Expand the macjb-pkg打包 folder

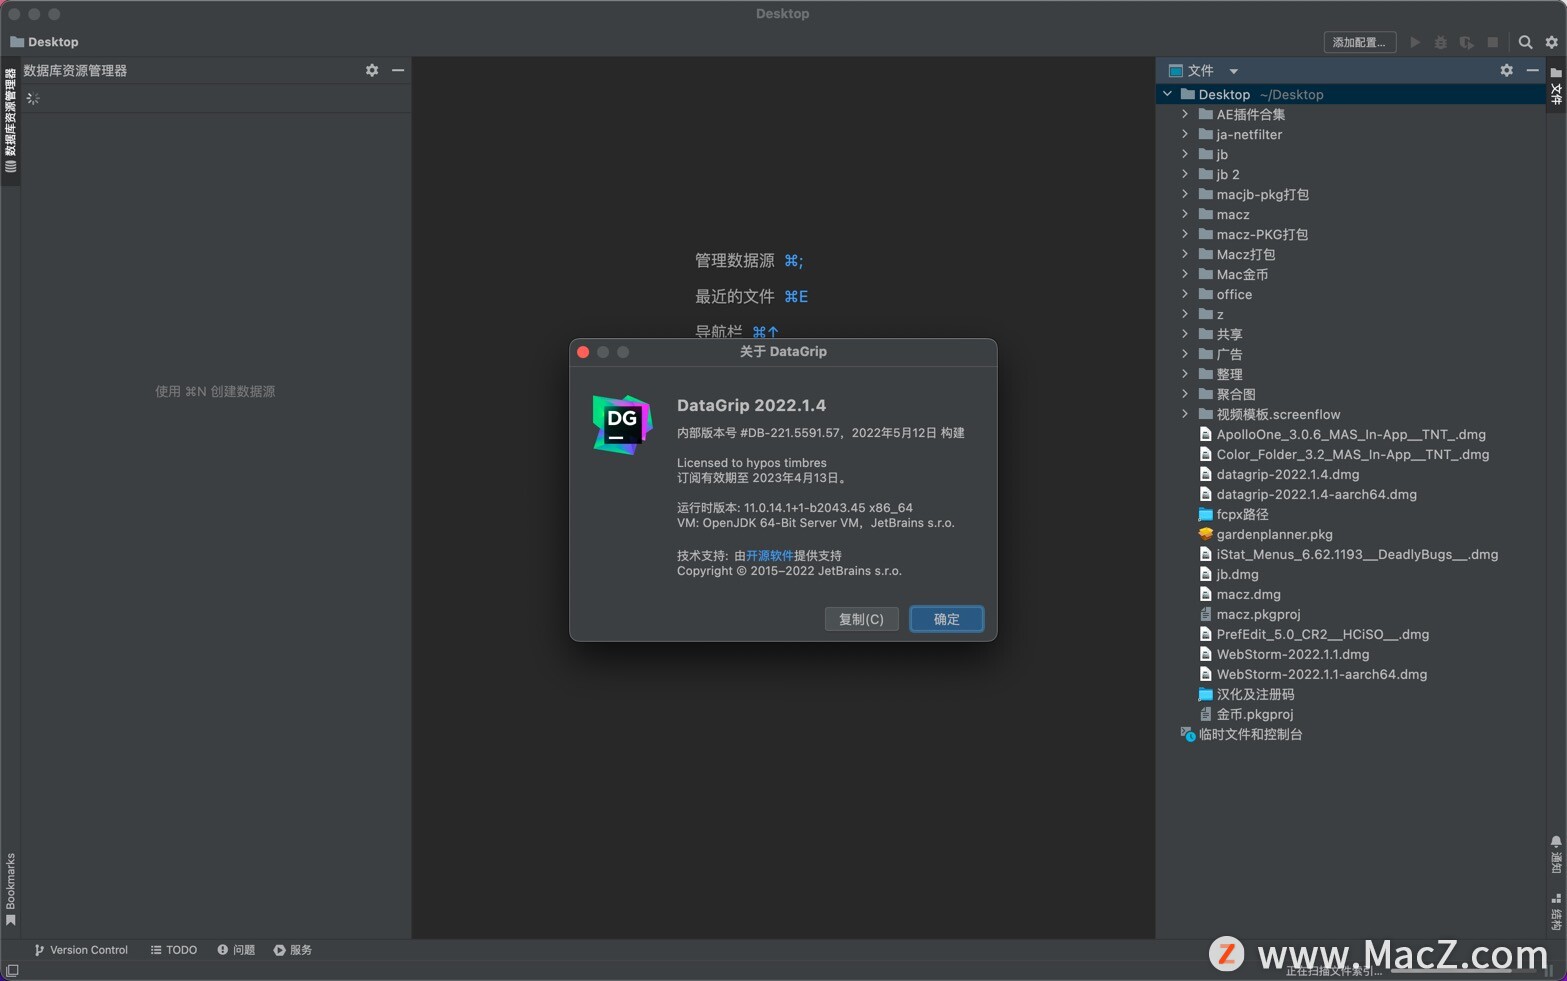[x=1185, y=194]
